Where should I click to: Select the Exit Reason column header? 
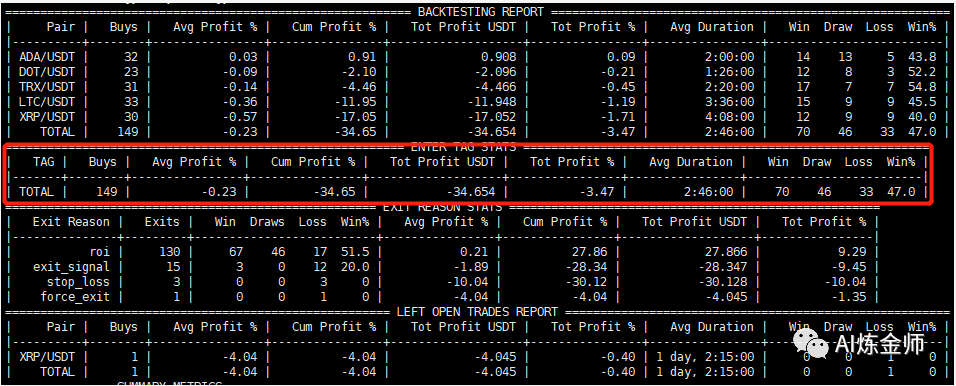tap(71, 221)
